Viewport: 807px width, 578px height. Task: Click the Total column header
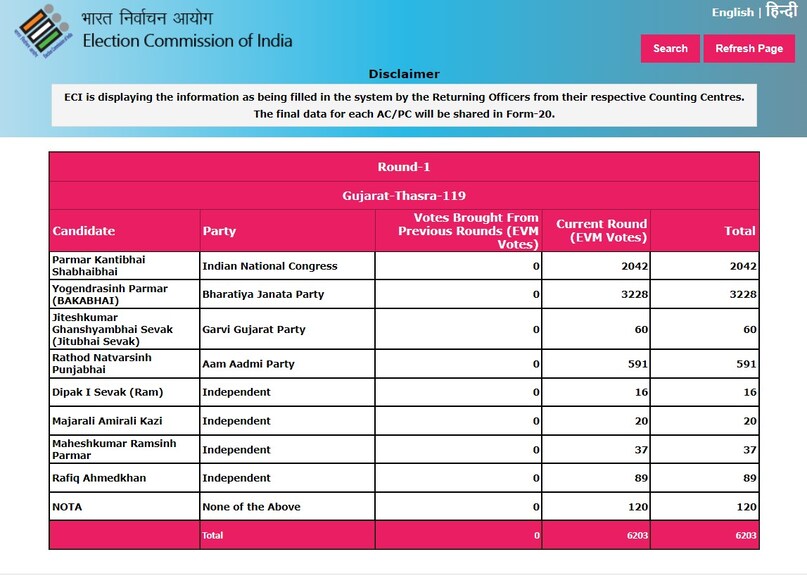coord(739,231)
